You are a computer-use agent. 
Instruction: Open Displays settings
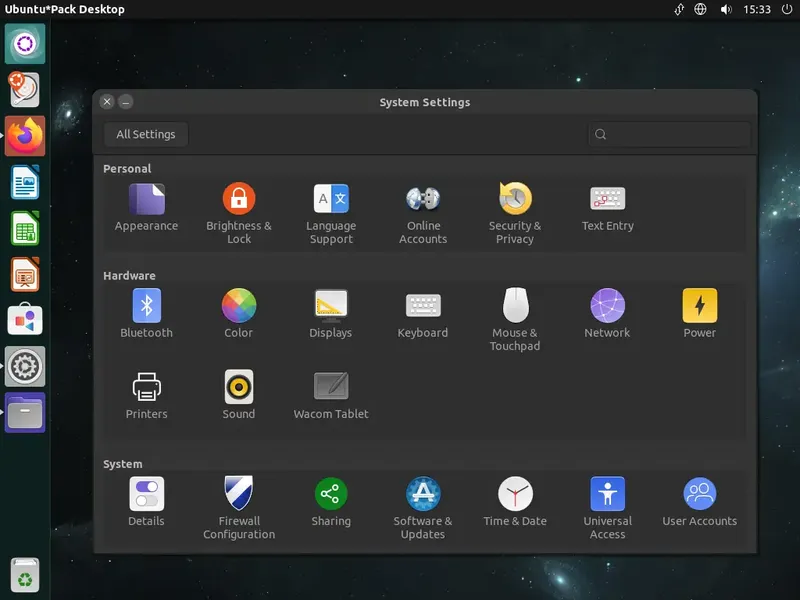coord(331,313)
